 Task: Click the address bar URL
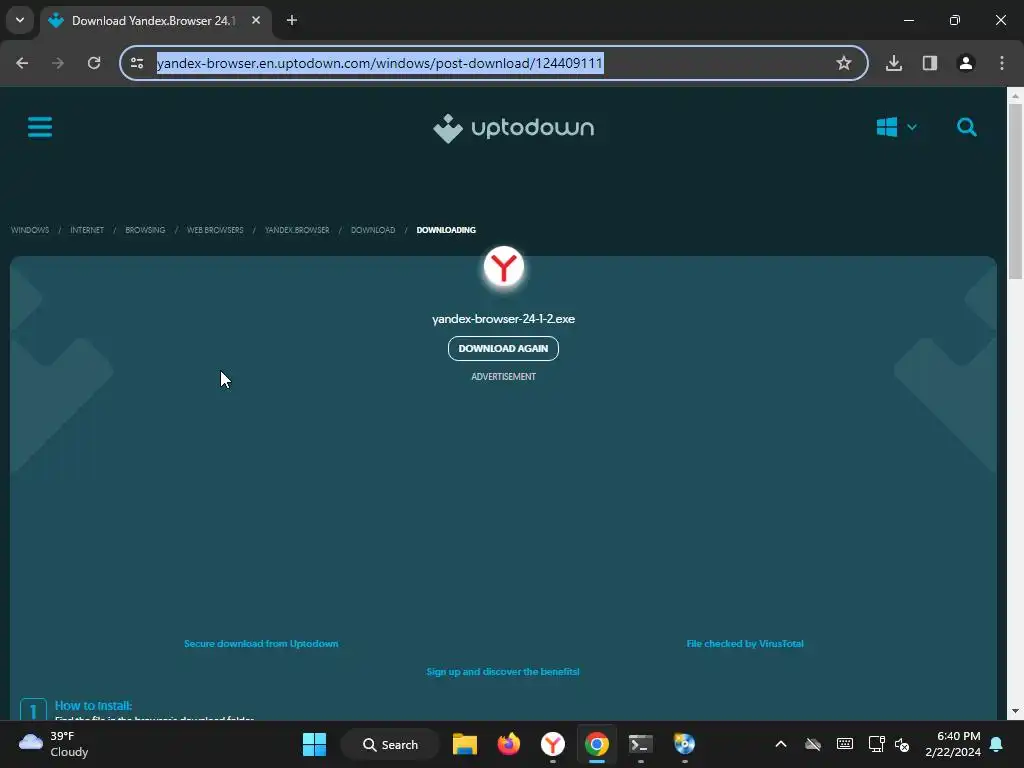pos(379,63)
